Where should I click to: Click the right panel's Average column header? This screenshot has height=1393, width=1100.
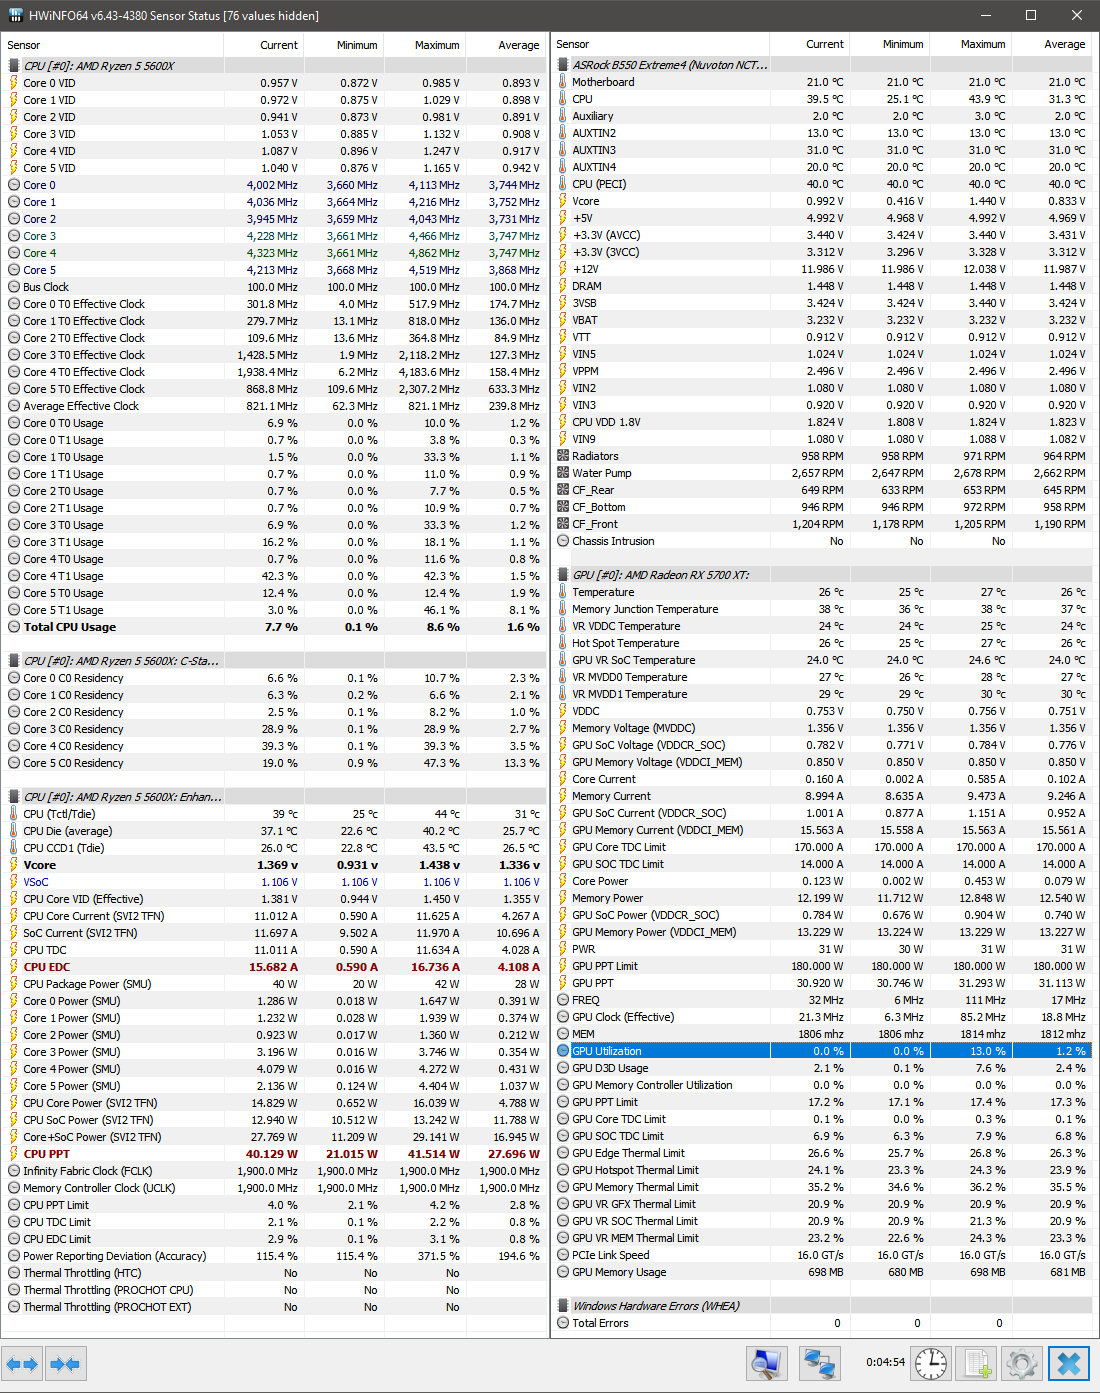tap(1052, 44)
